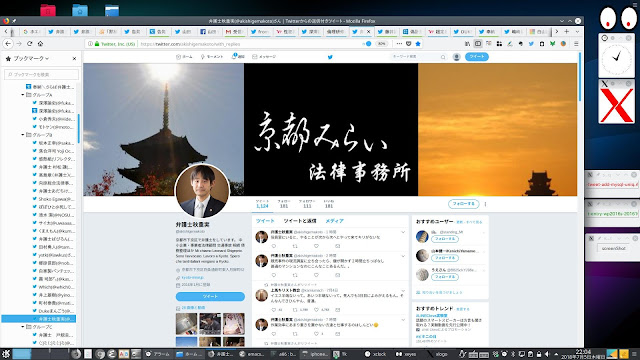Viewport: 640px width, 360px height.
Task: Open the list-all-tabs dropdown arrow
Action: (x=577, y=31)
